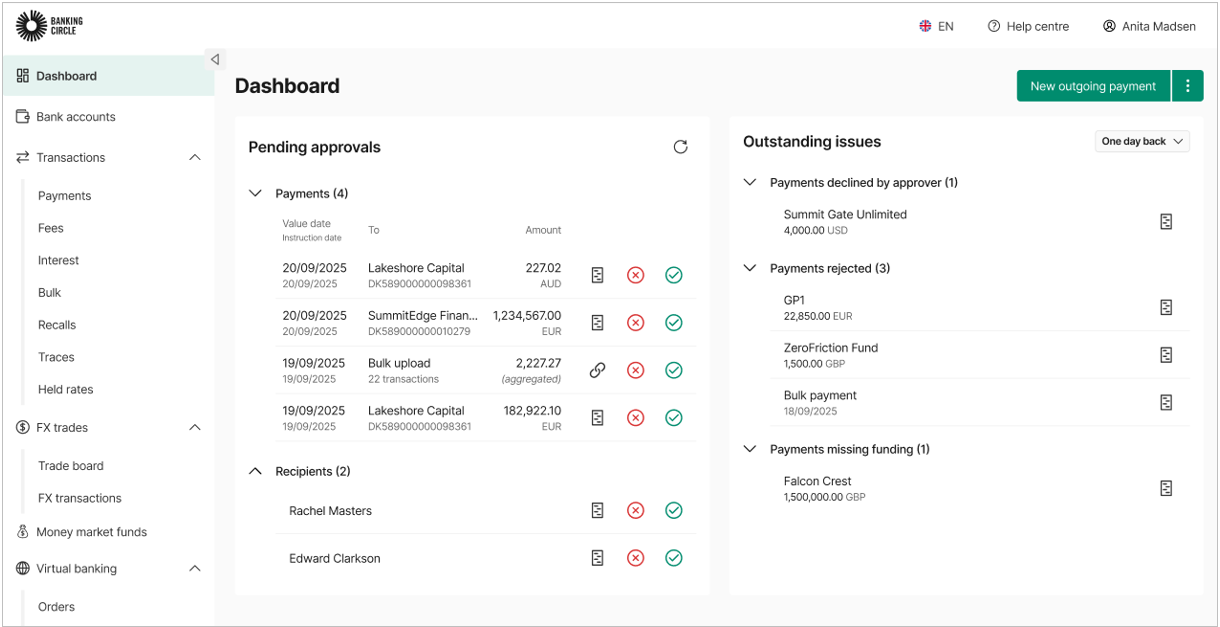Screen dimensions: 1220x627
Task: Click the Rachel Masters recipient name
Action: (x=331, y=511)
